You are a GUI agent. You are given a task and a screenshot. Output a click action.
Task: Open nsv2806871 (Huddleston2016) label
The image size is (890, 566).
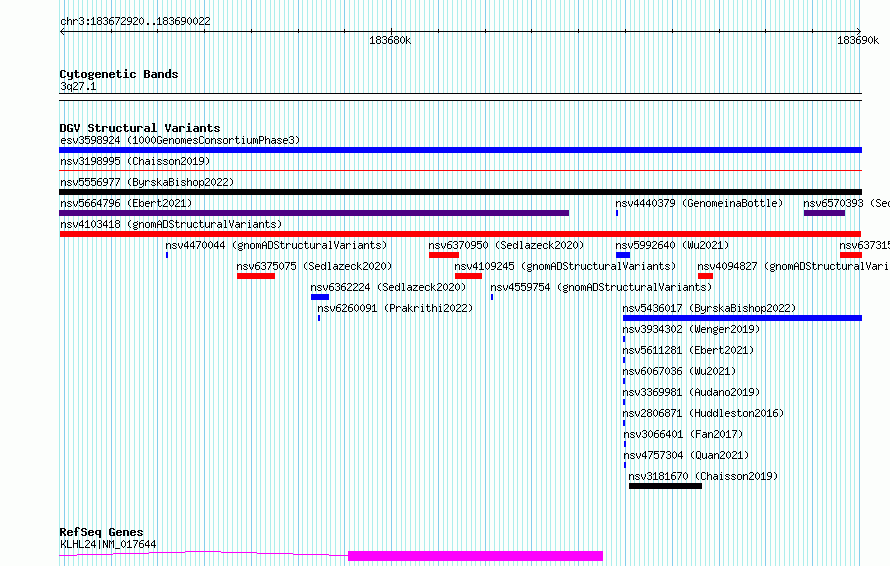click(703, 413)
